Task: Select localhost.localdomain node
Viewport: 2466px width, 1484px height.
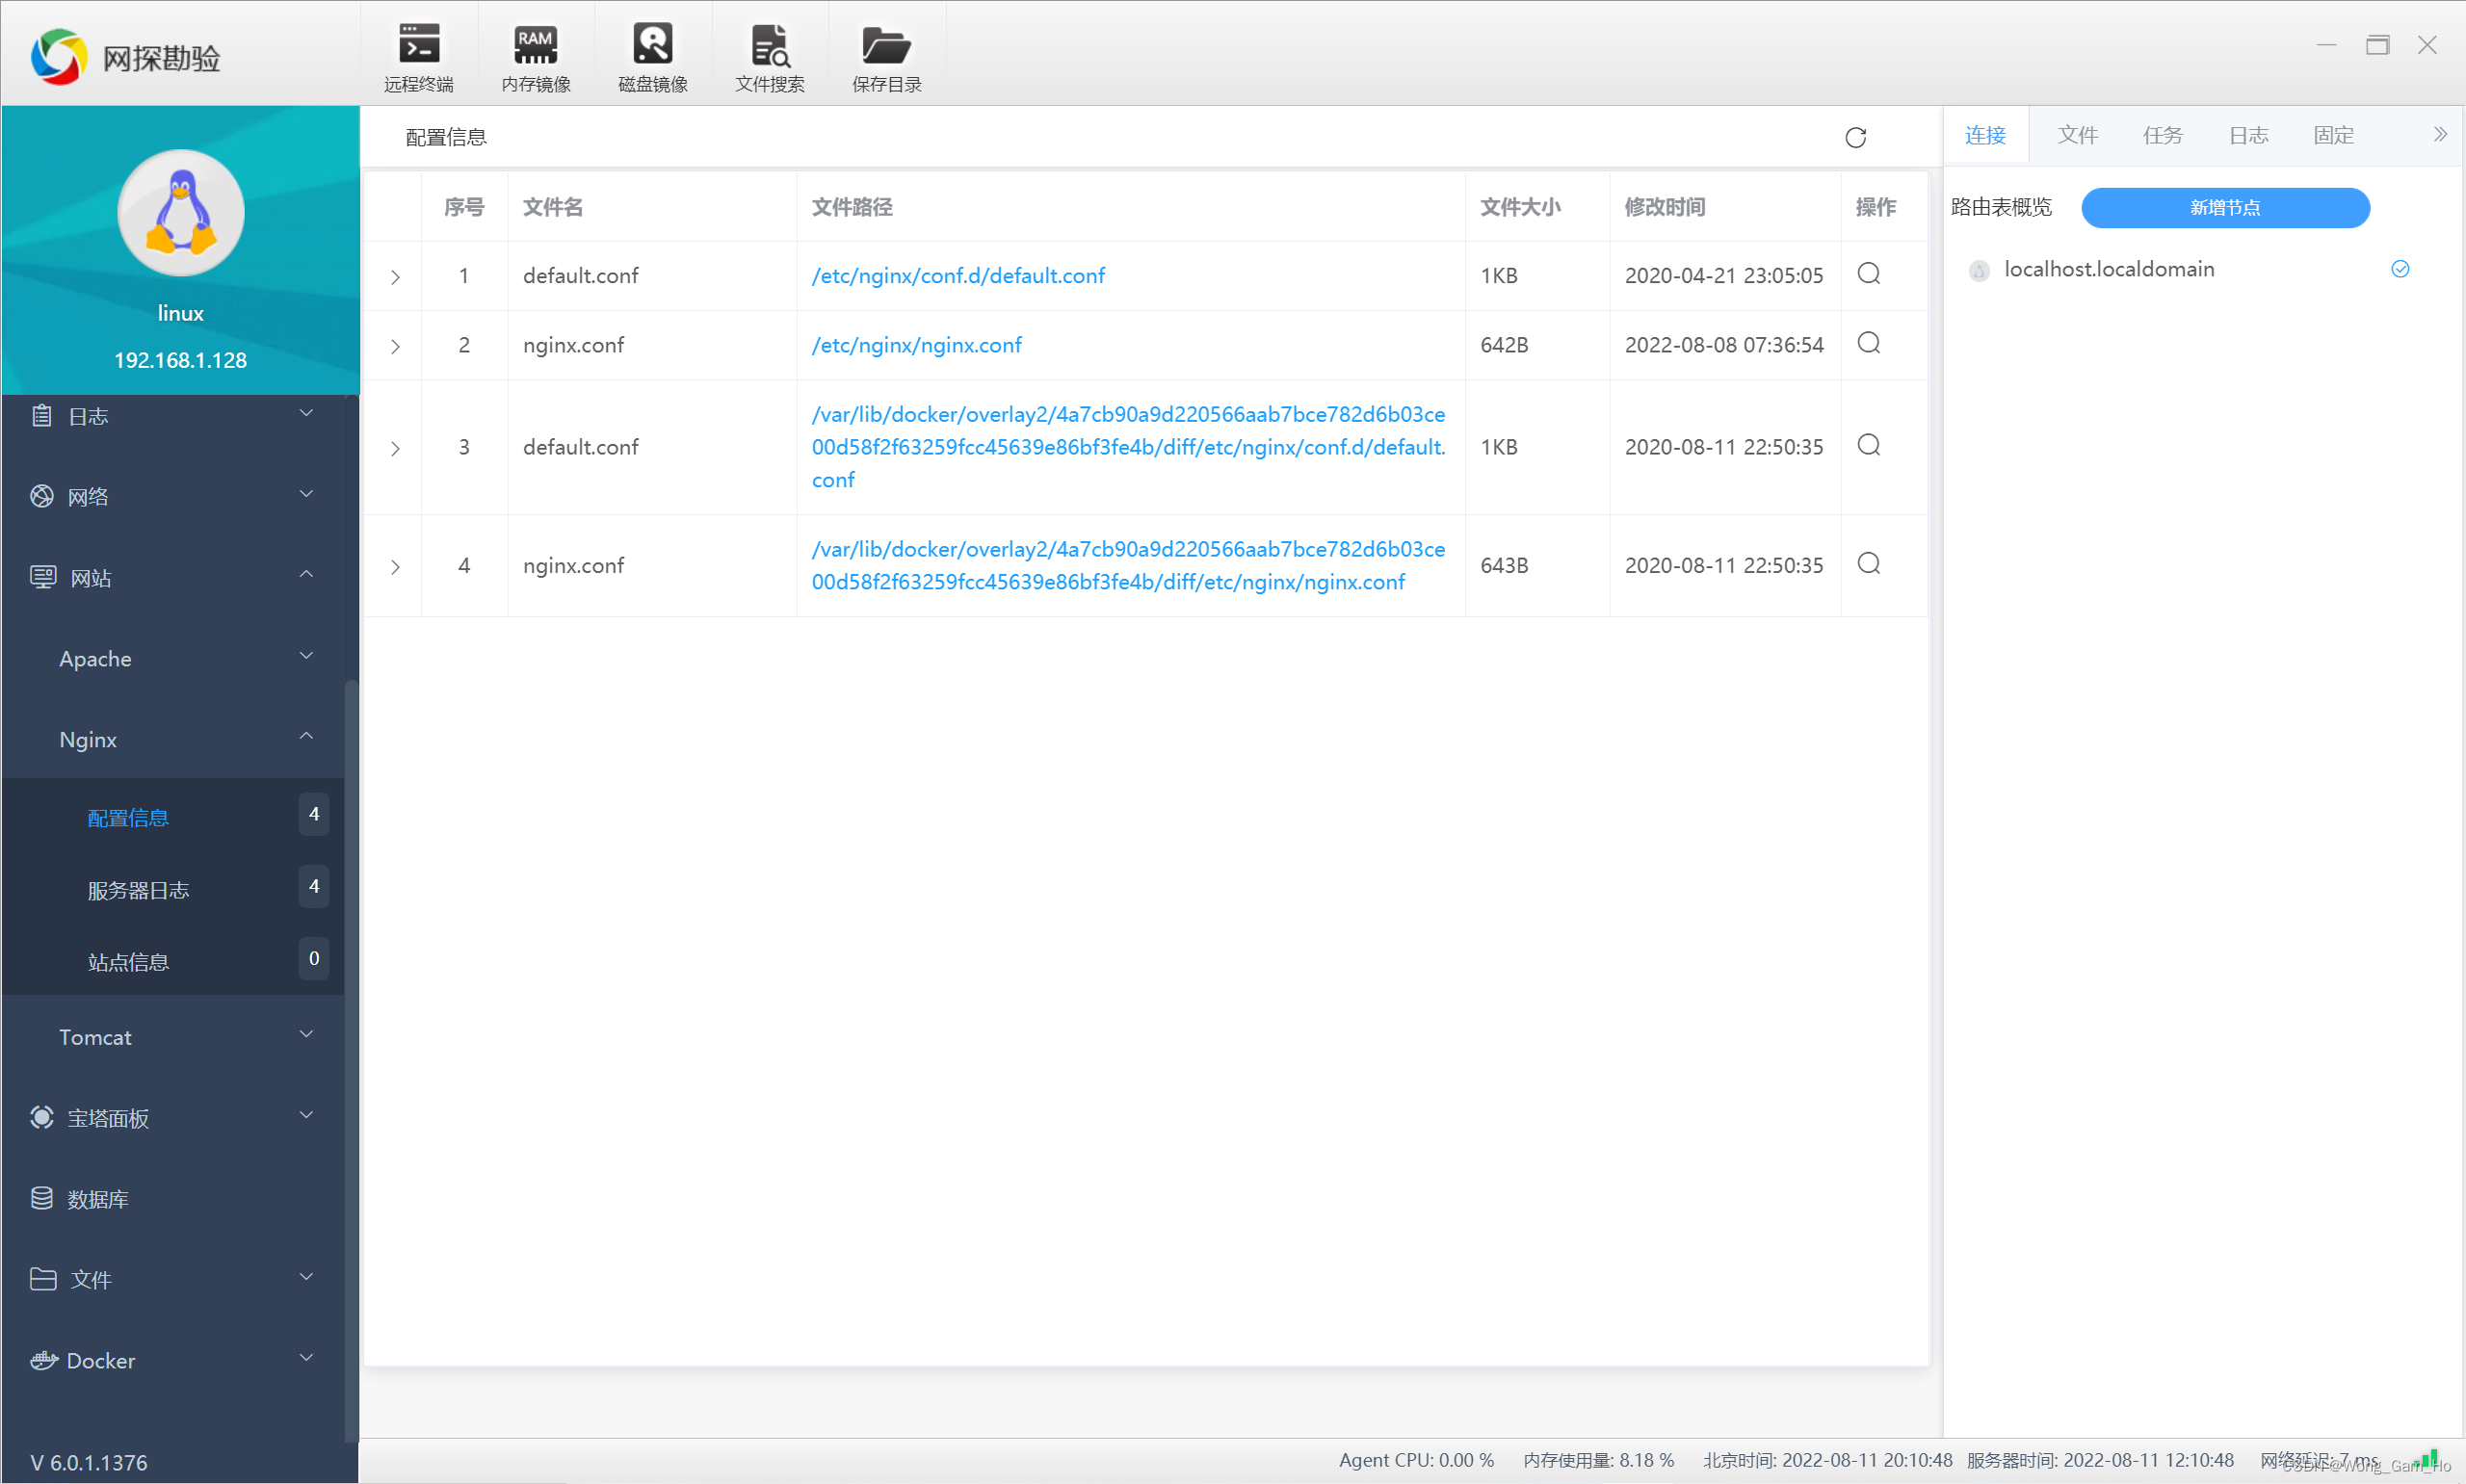Action: pos(2109,269)
